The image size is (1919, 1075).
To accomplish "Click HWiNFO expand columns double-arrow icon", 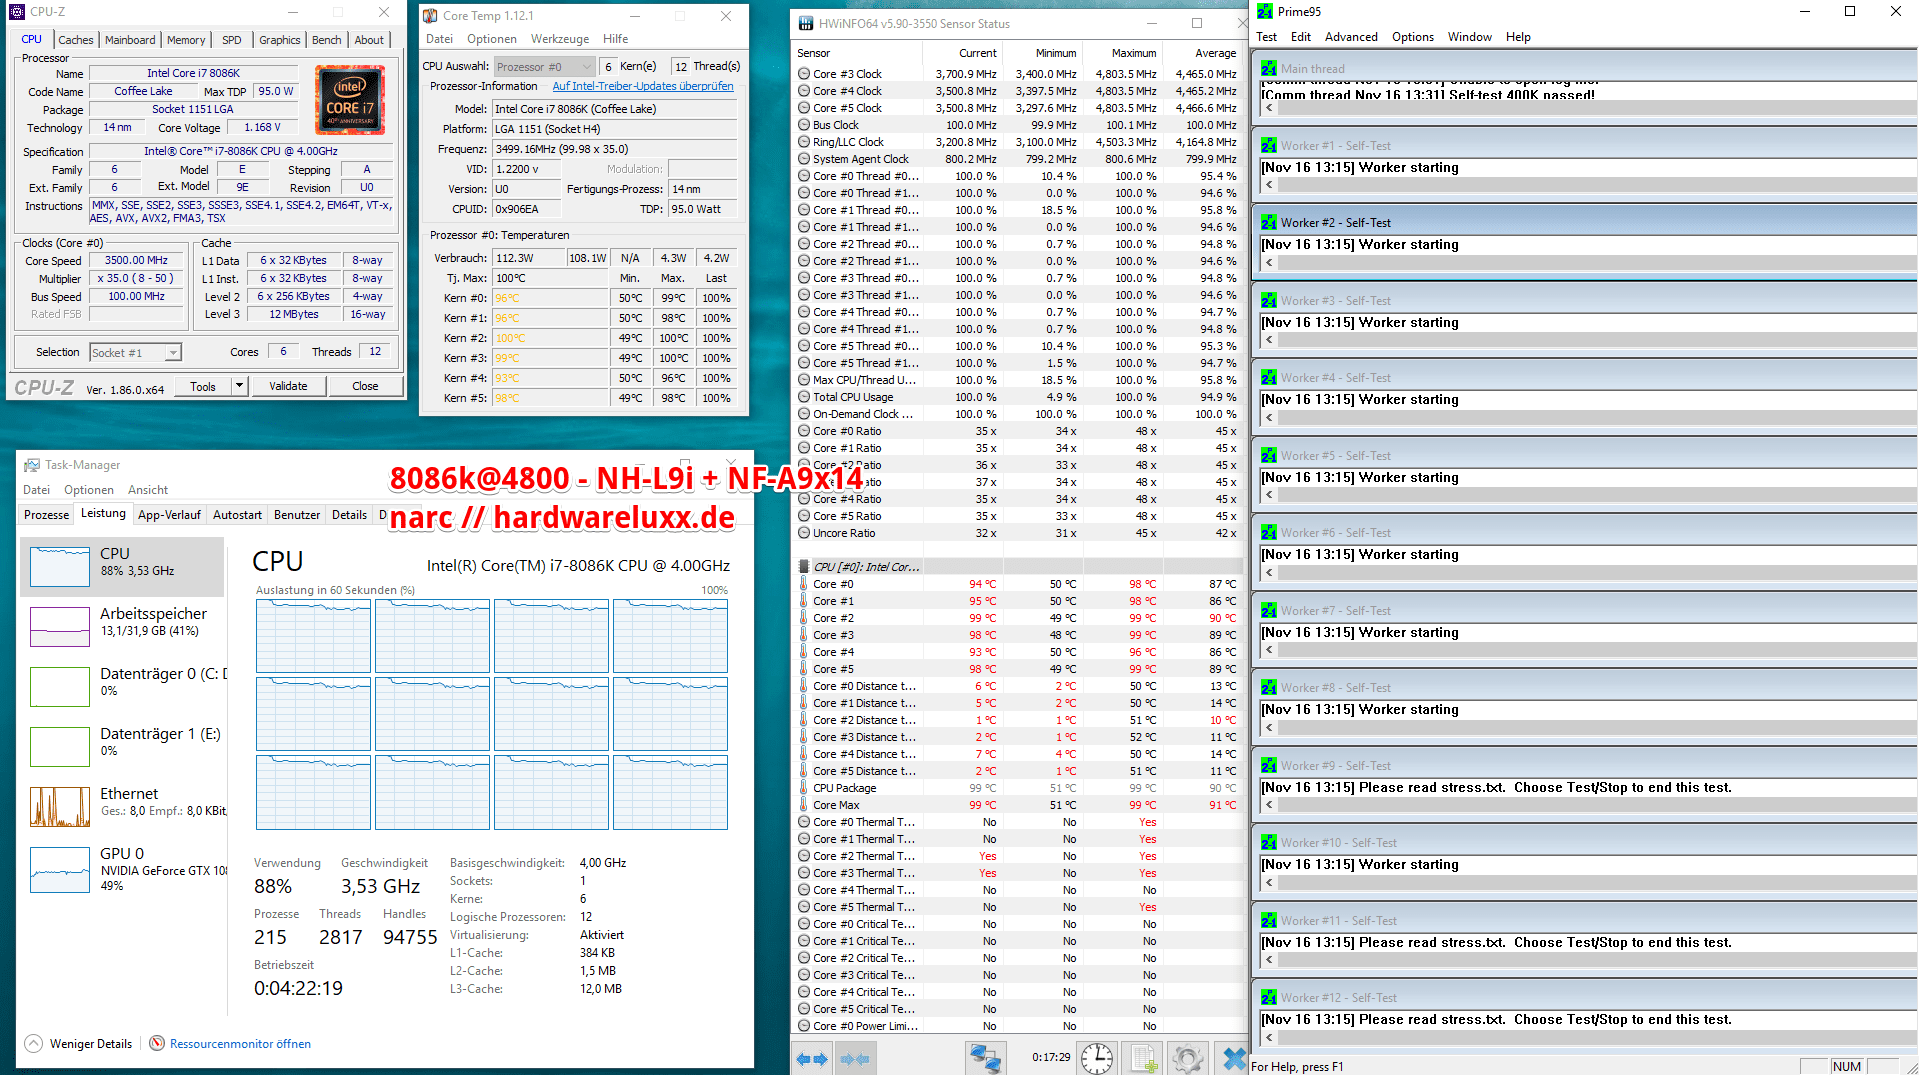I will coord(812,1058).
